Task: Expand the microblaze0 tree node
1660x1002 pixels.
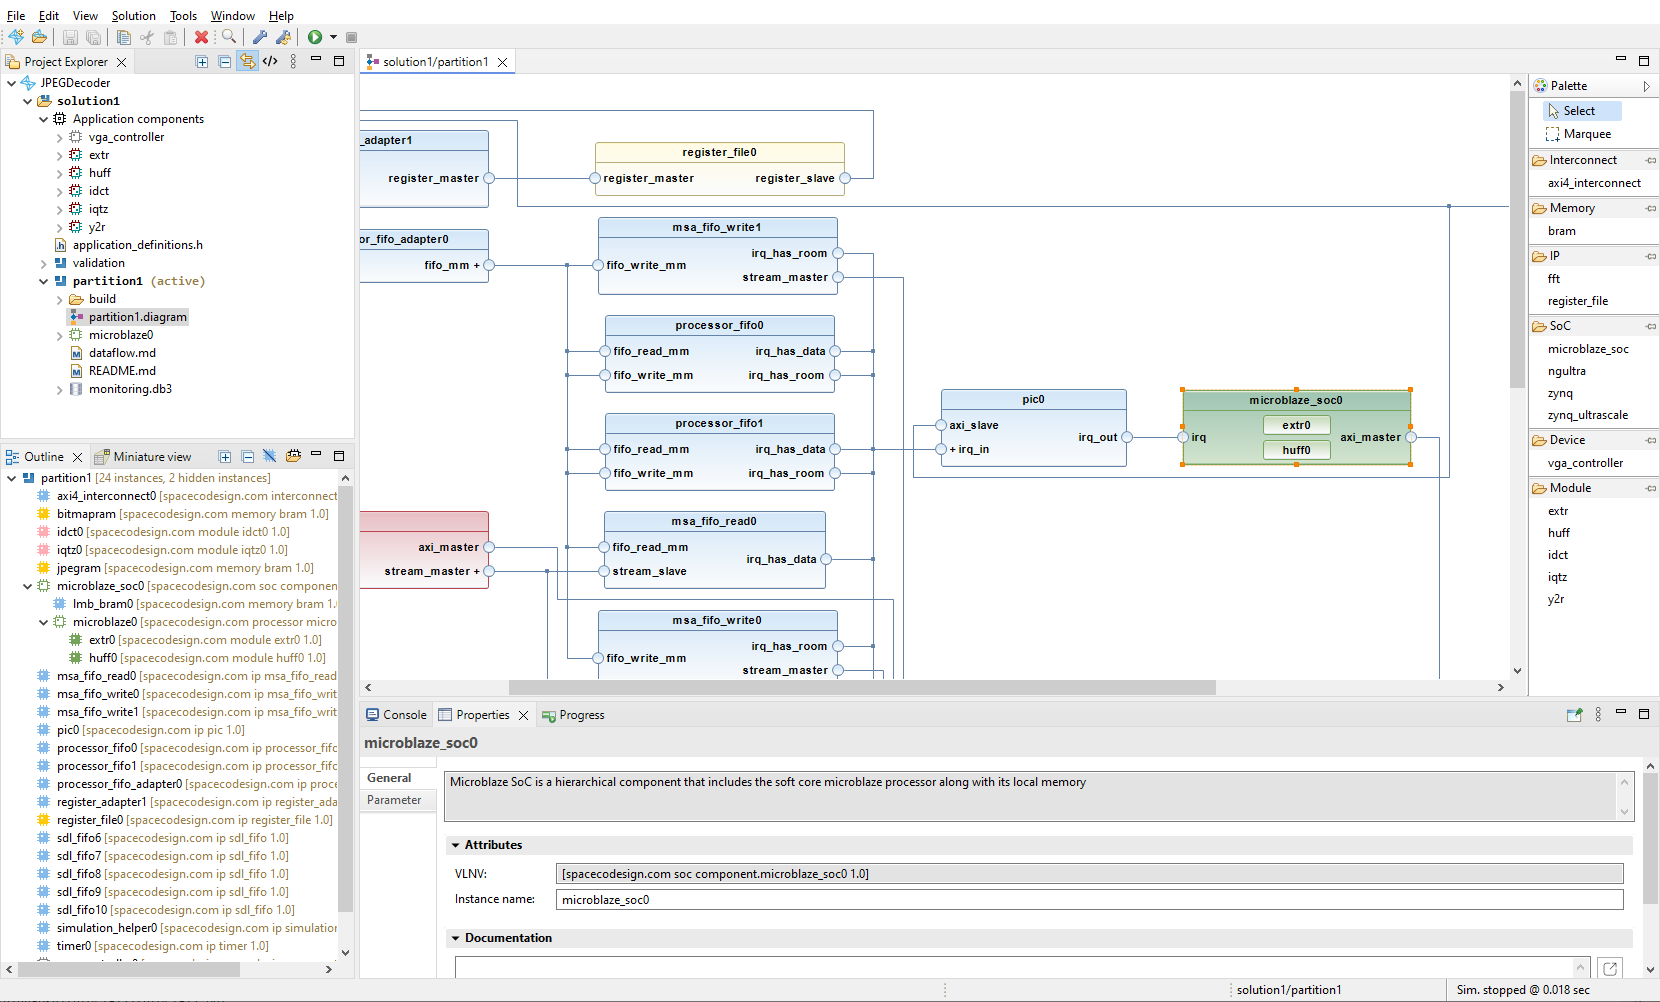Action: tap(59, 336)
